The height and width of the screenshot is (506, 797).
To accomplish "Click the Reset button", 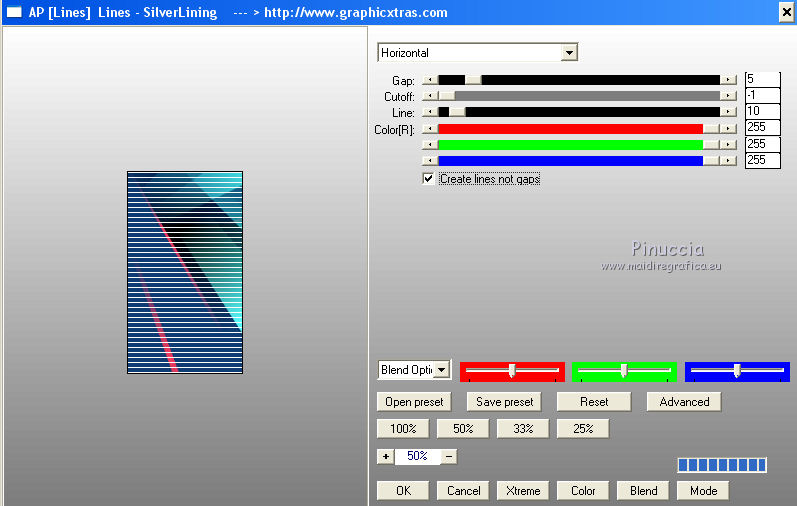I will 594,402.
